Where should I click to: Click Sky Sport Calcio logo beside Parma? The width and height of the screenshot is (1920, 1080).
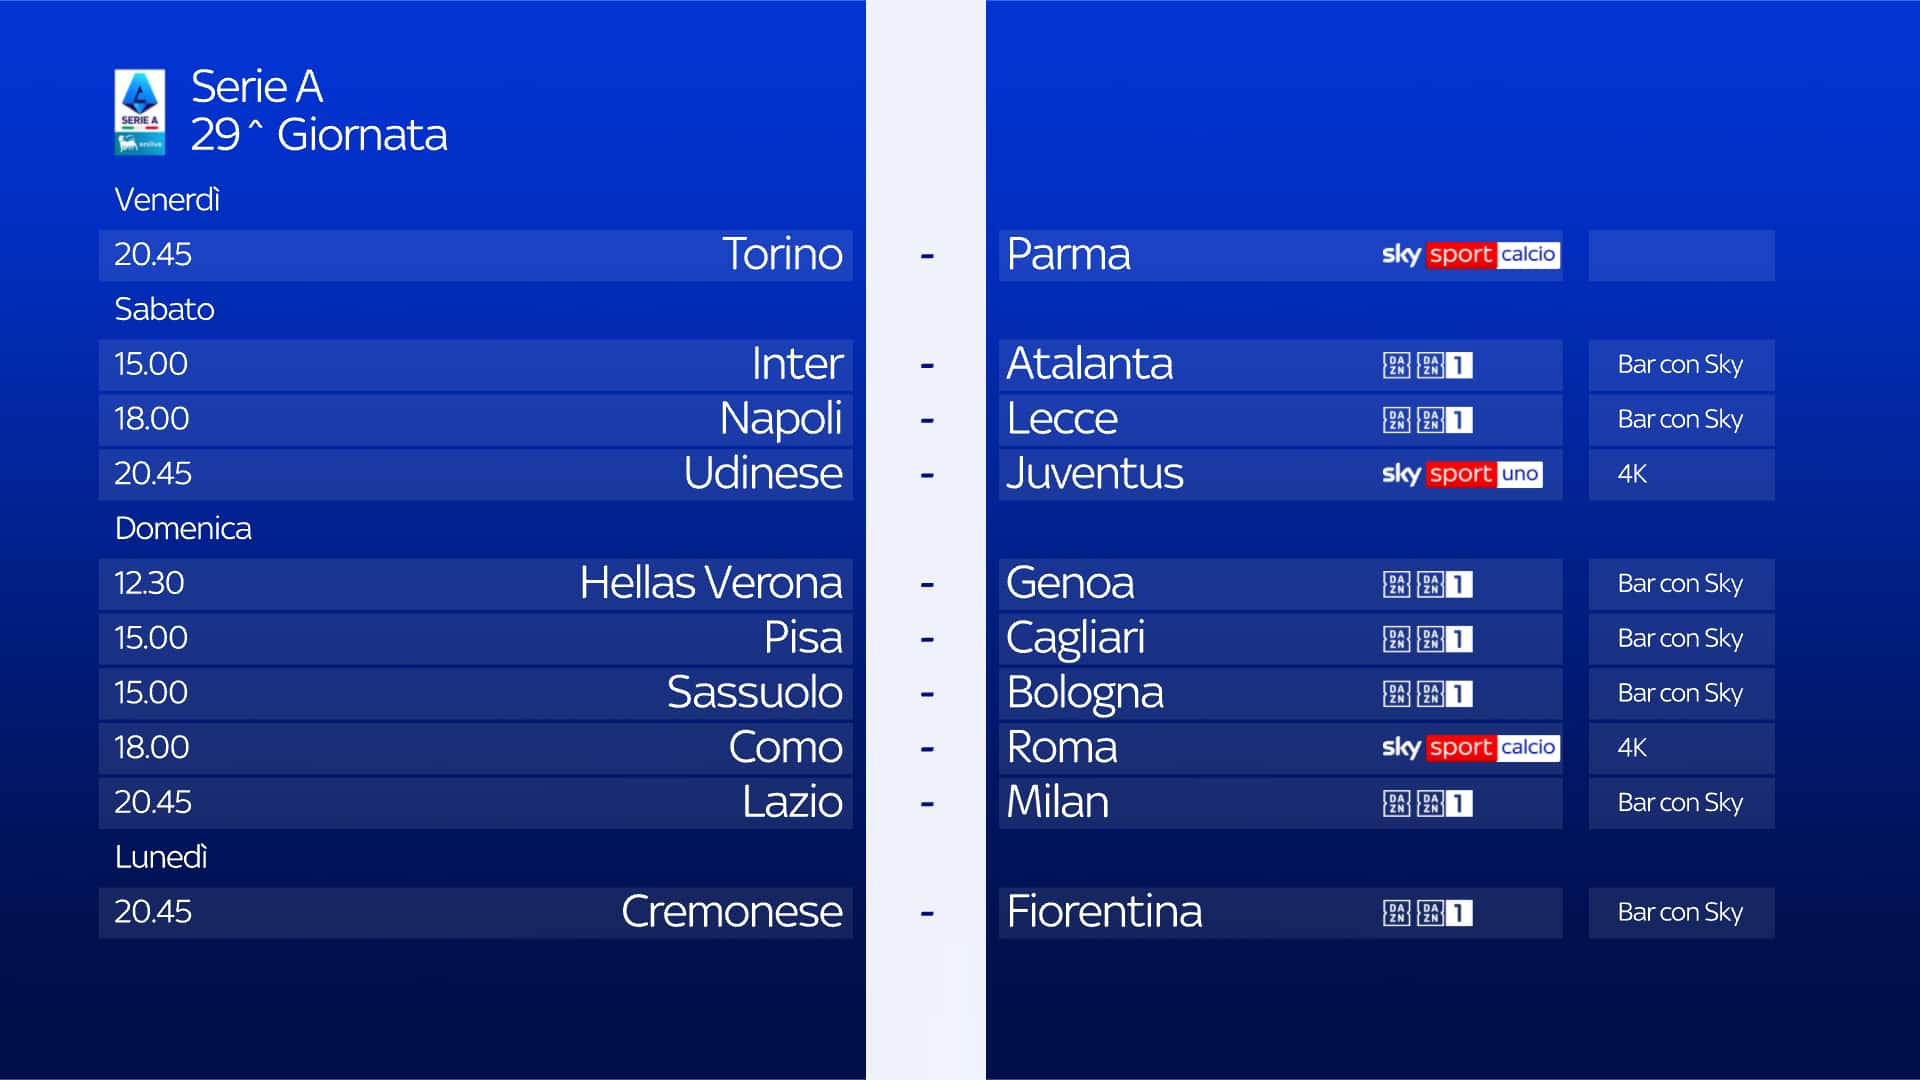tap(1469, 255)
